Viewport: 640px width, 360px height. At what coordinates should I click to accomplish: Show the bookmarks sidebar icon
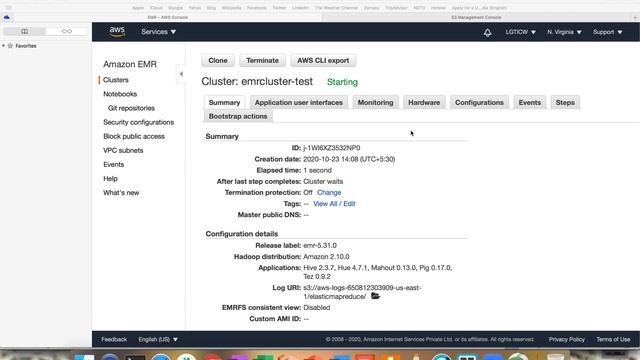(24, 31)
